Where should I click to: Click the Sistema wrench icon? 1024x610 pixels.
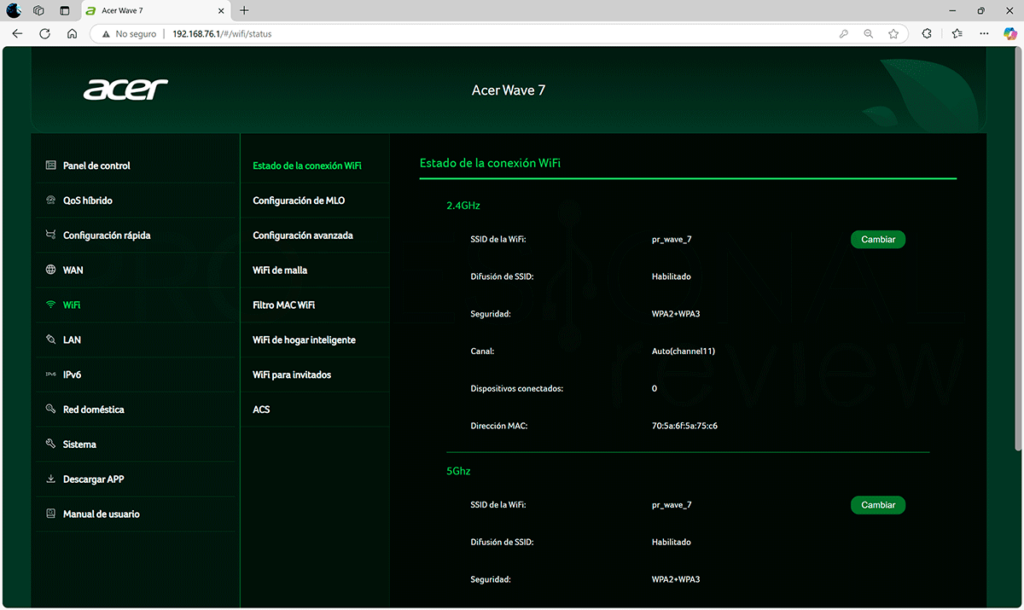(x=50, y=443)
